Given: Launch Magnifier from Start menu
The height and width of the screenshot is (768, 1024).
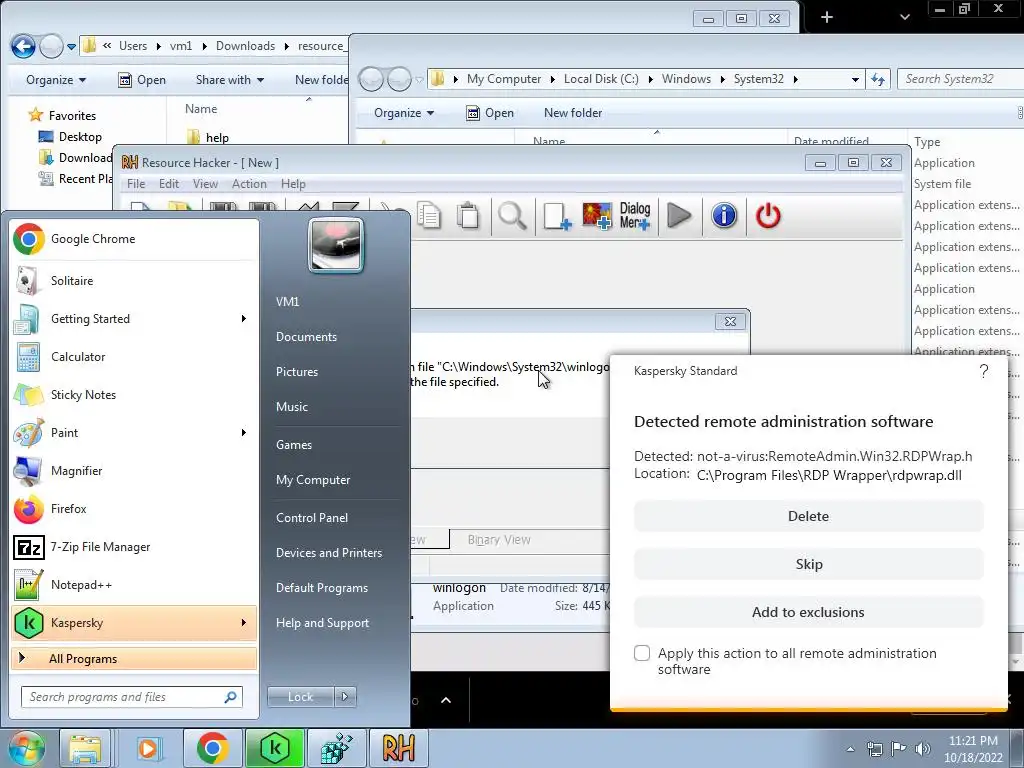Looking at the screenshot, I should click(134, 471).
